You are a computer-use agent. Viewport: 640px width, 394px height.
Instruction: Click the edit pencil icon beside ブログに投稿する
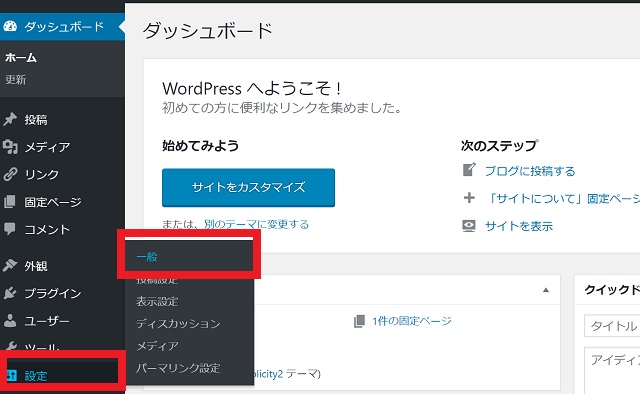click(469, 169)
